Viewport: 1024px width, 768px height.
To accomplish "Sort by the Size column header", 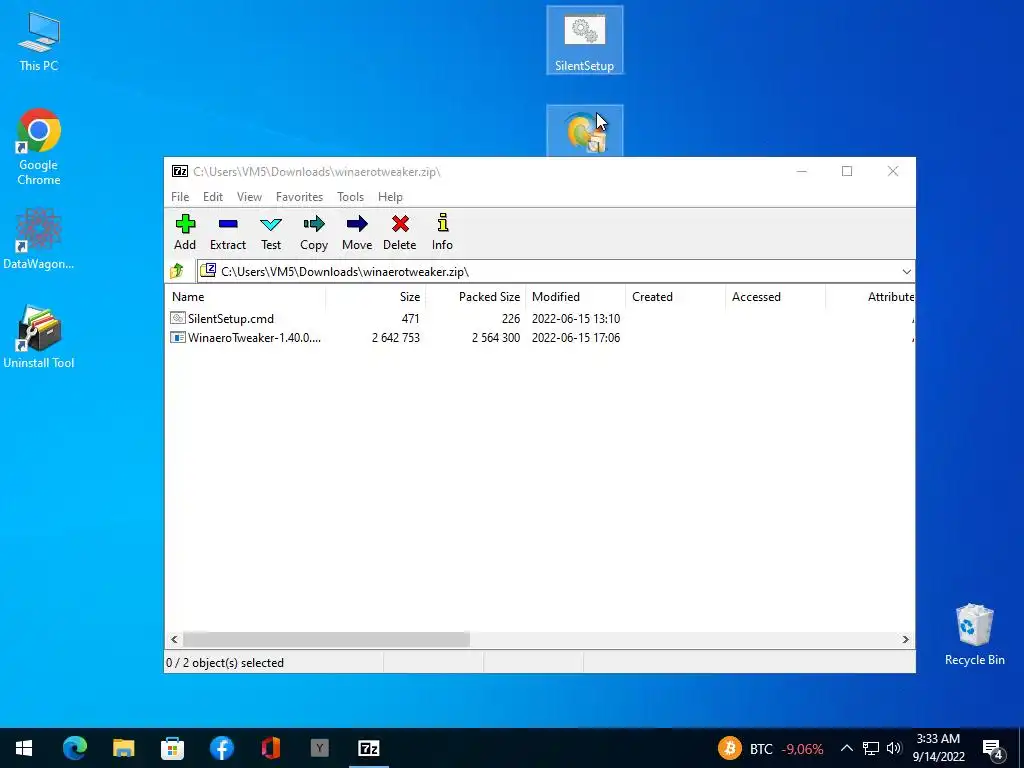I will click(x=376, y=296).
